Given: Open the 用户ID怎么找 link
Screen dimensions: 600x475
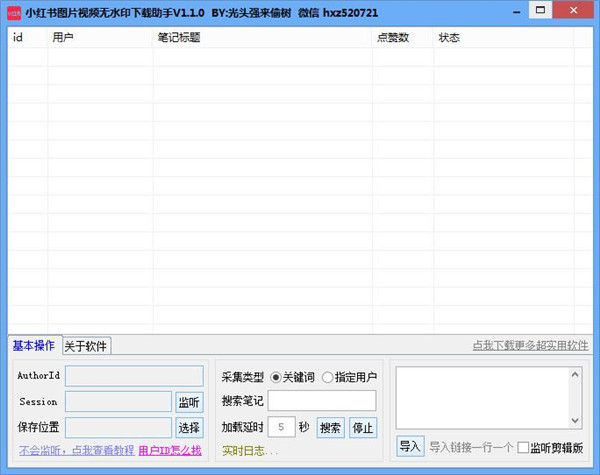Looking at the screenshot, I should (170, 451).
